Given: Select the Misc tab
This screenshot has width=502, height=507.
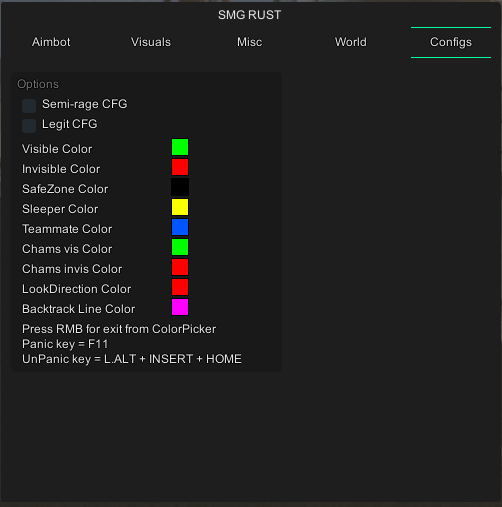Looking at the screenshot, I should tap(250, 42).
